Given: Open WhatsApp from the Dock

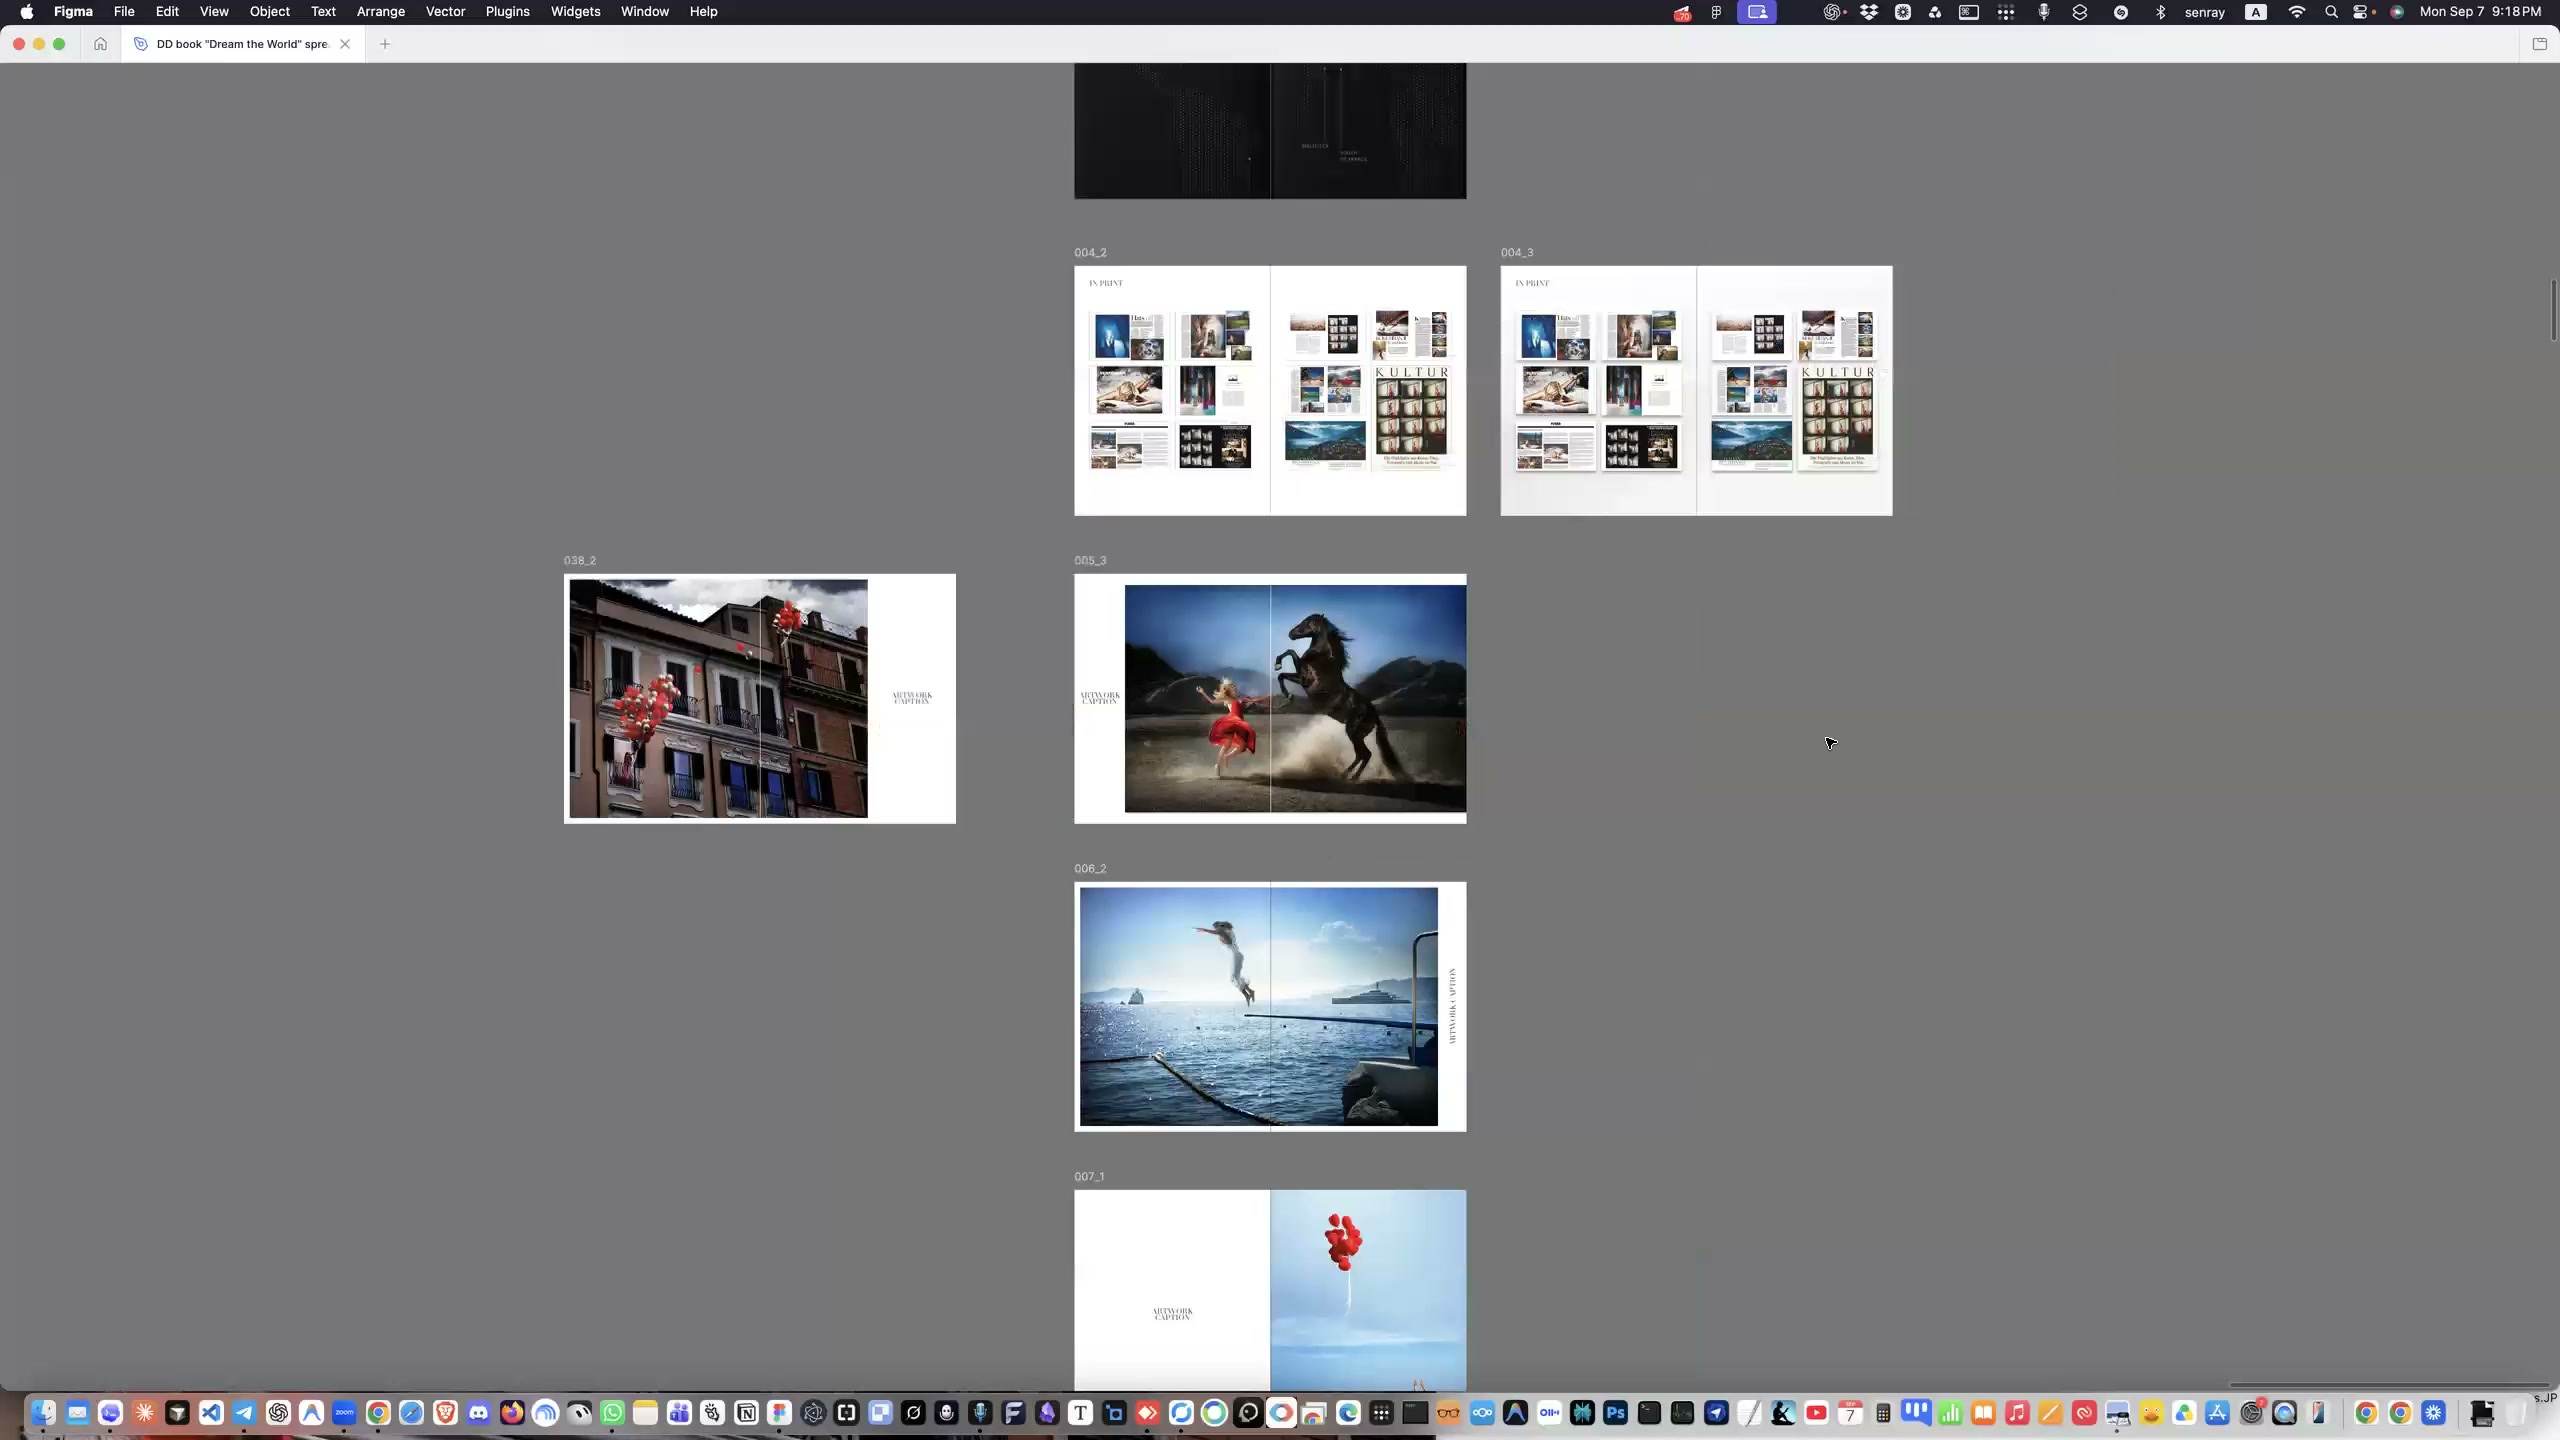Looking at the screenshot, I should tap(612, 1413).
